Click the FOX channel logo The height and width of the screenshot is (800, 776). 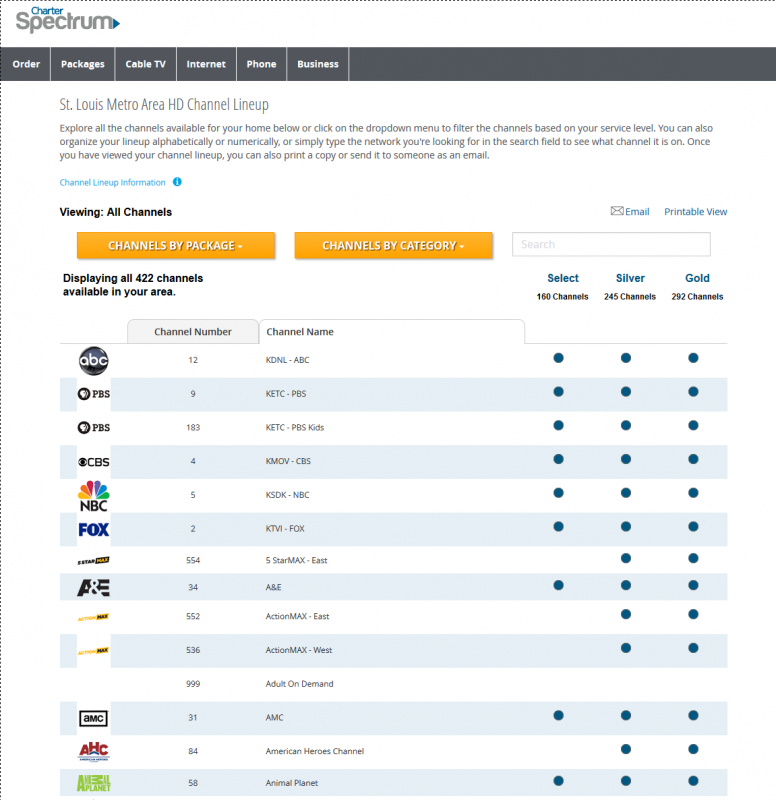(93, 529)
